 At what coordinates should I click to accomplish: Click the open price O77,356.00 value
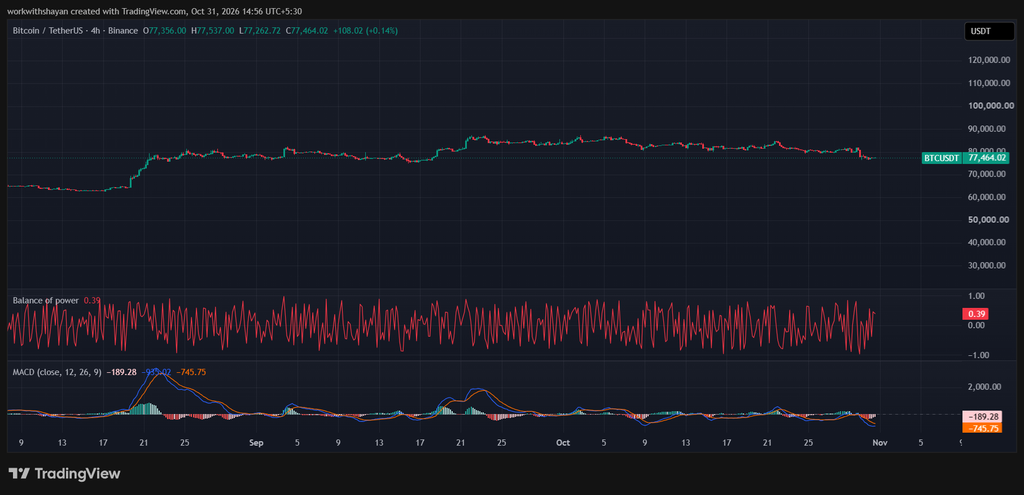(x=166, y=31)
